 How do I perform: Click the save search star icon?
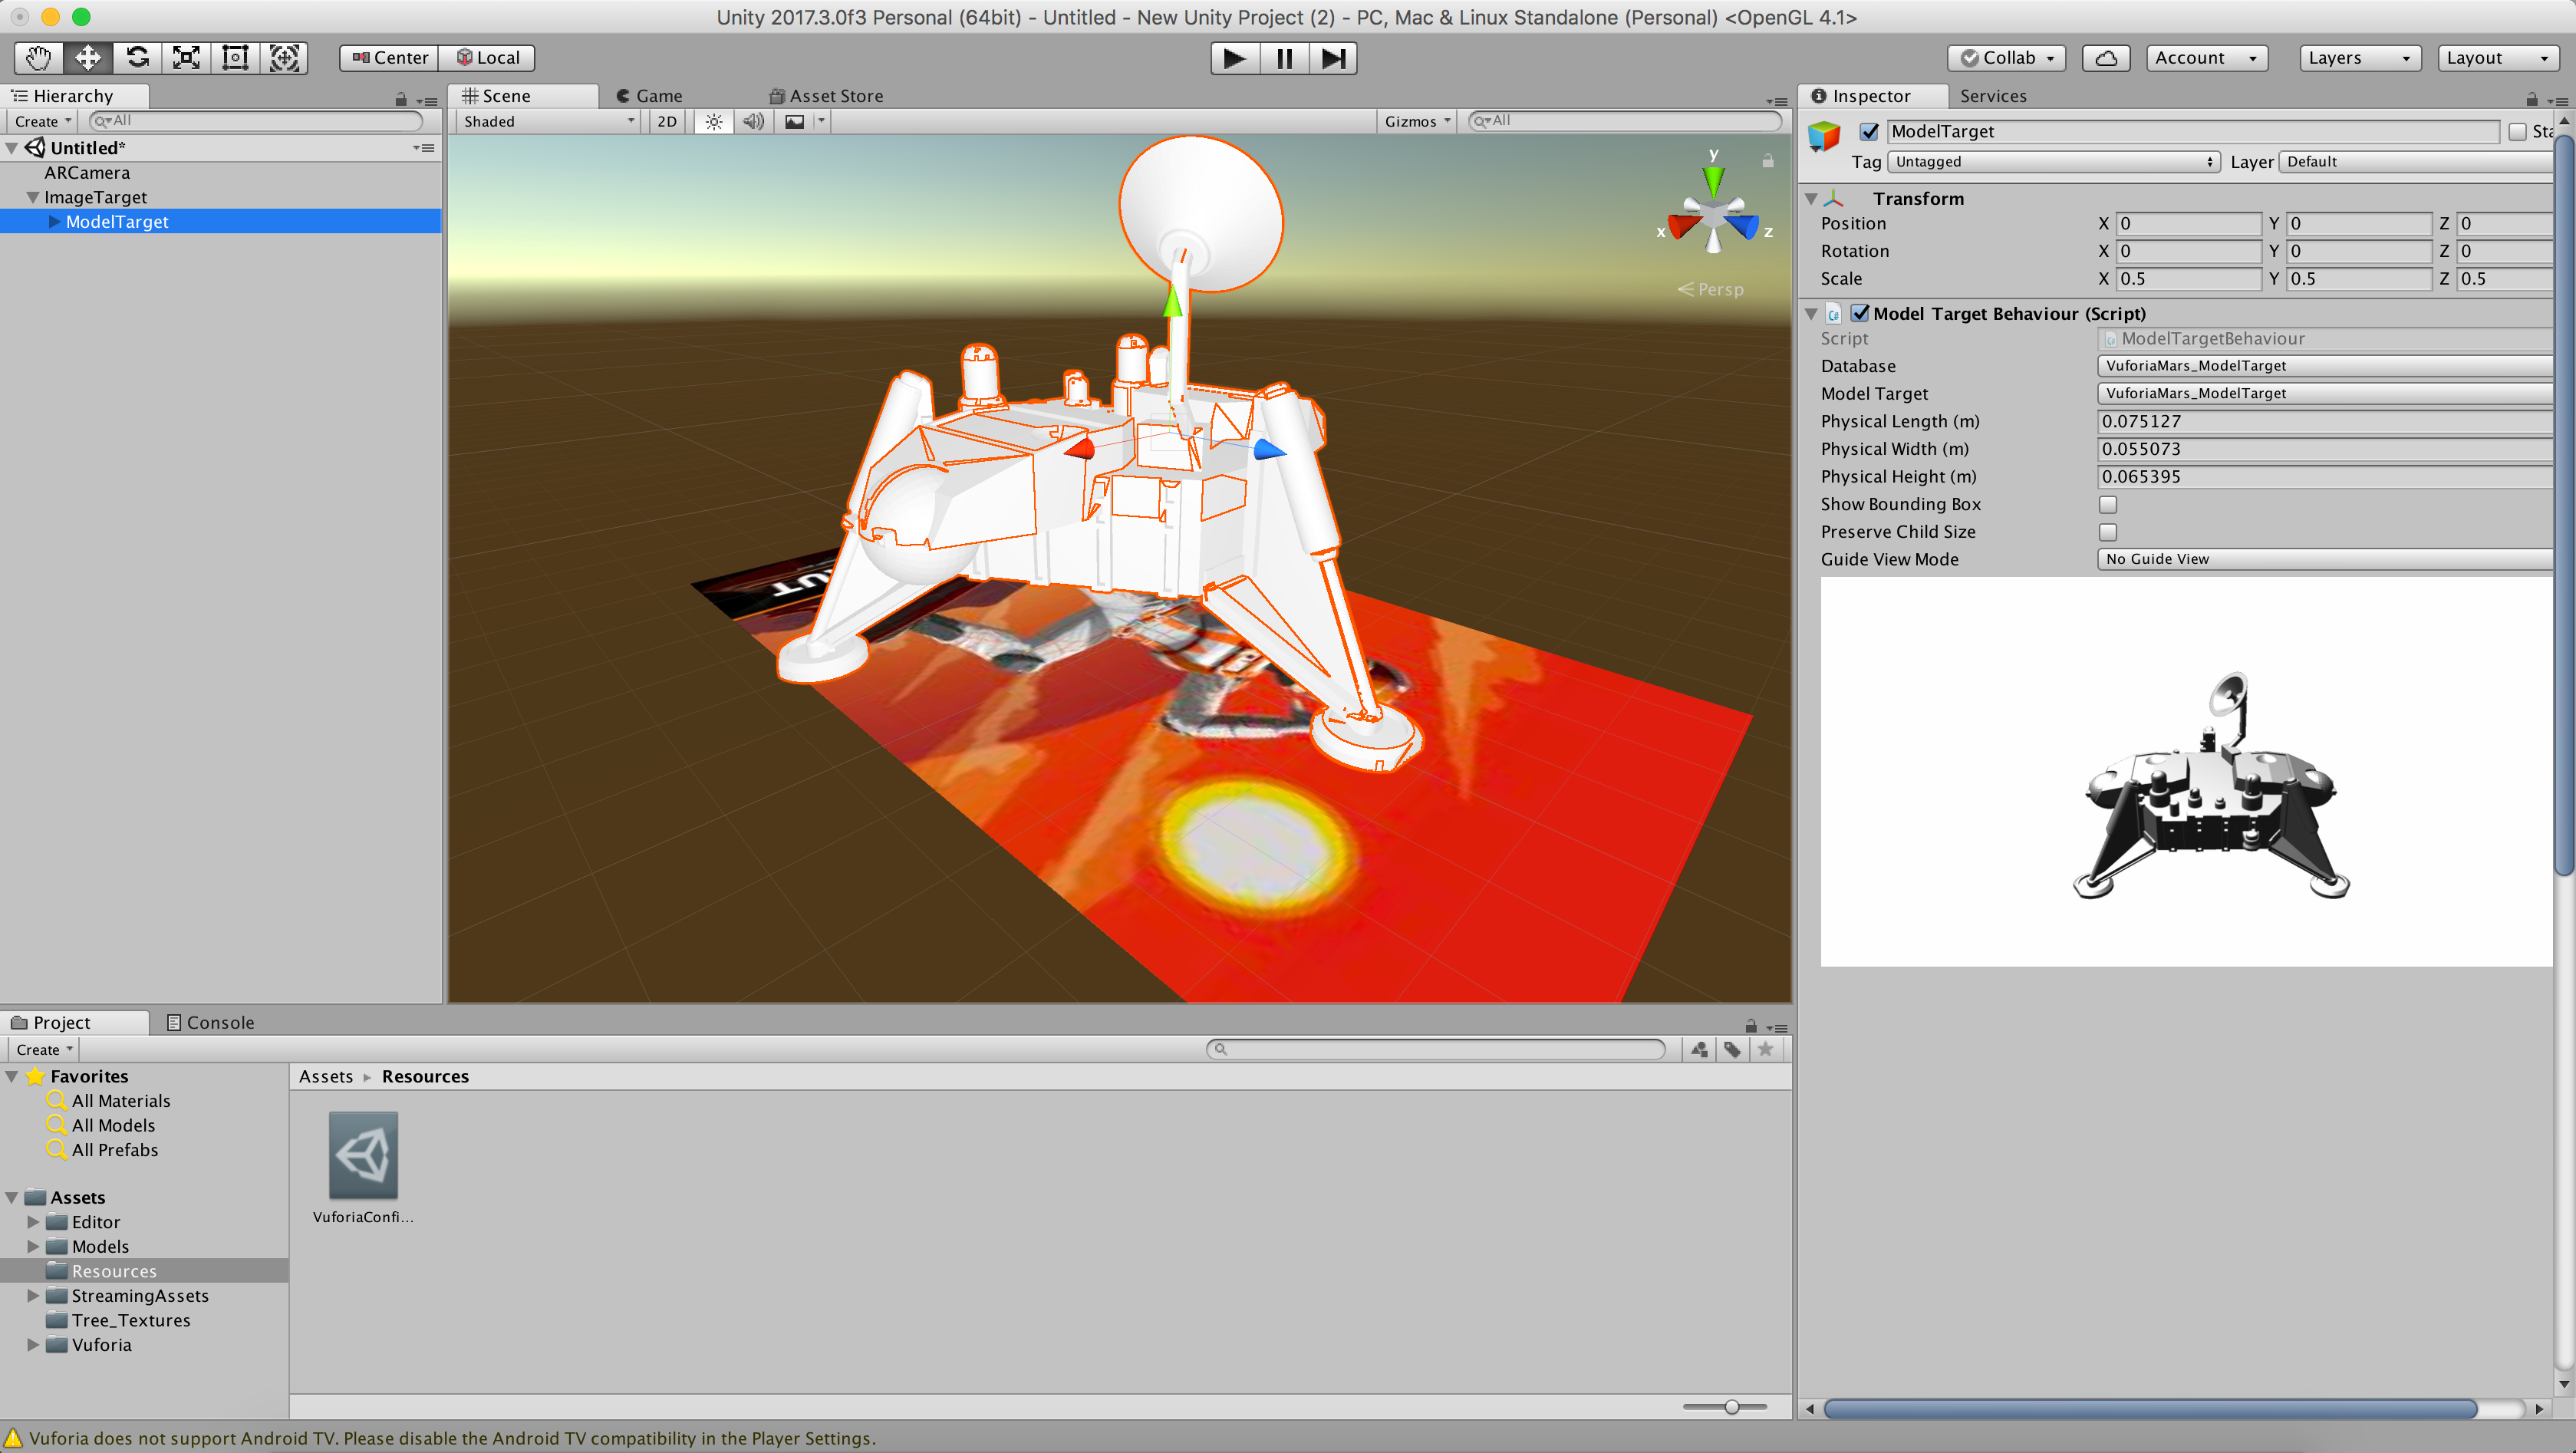(1765, 1049)
